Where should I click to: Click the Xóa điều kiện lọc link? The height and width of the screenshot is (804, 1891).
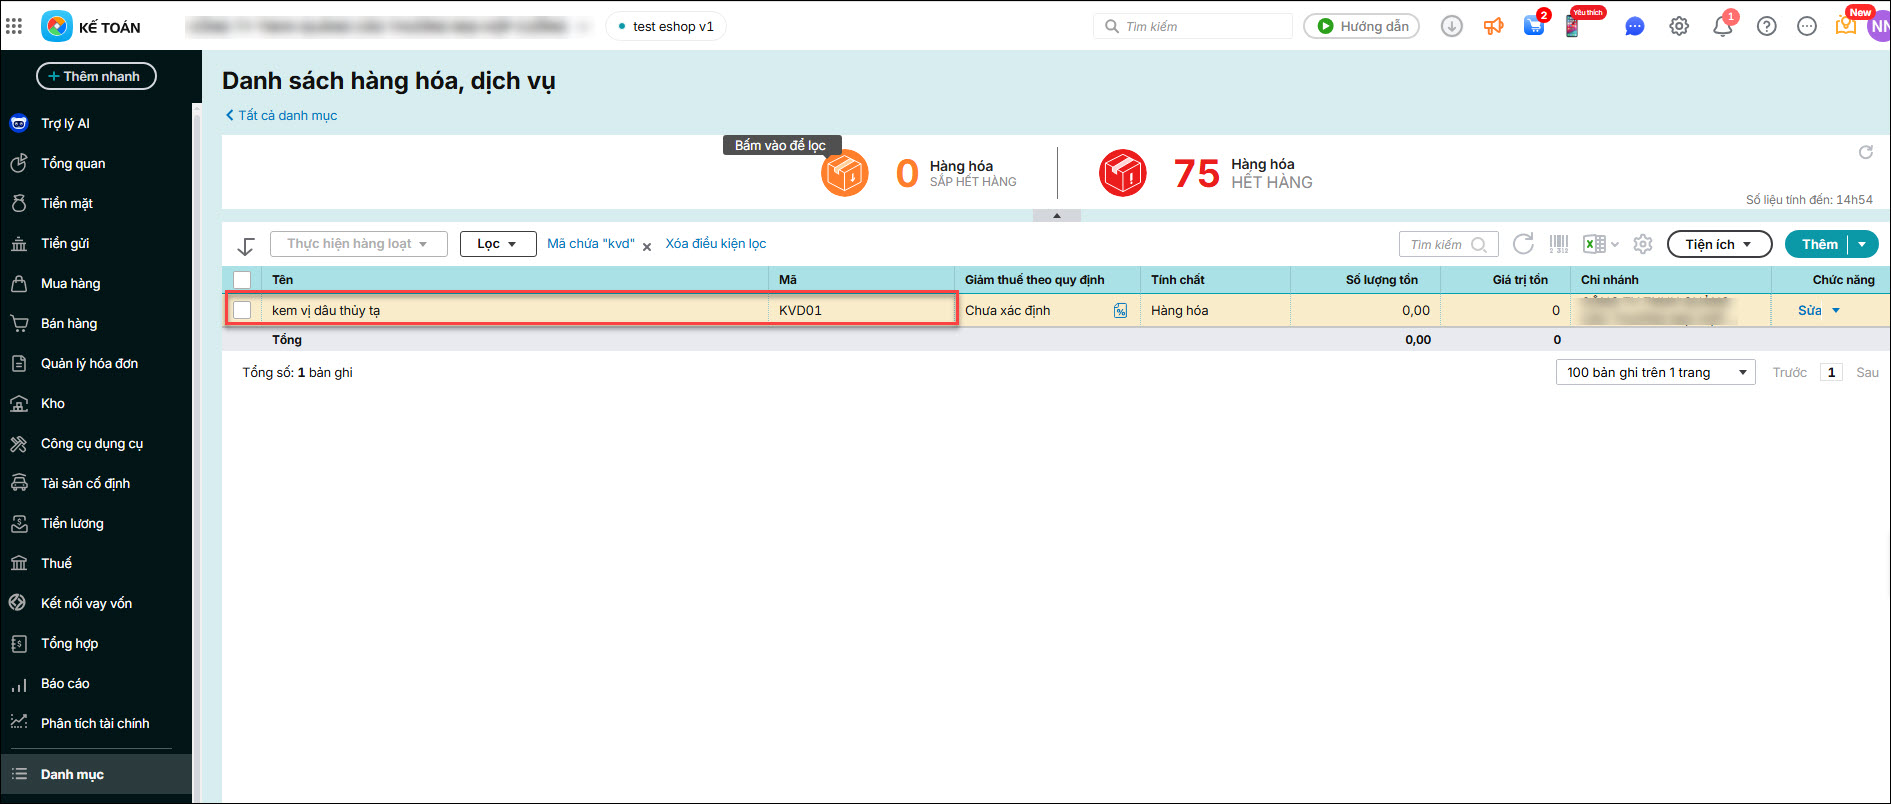tap(715, 244)
